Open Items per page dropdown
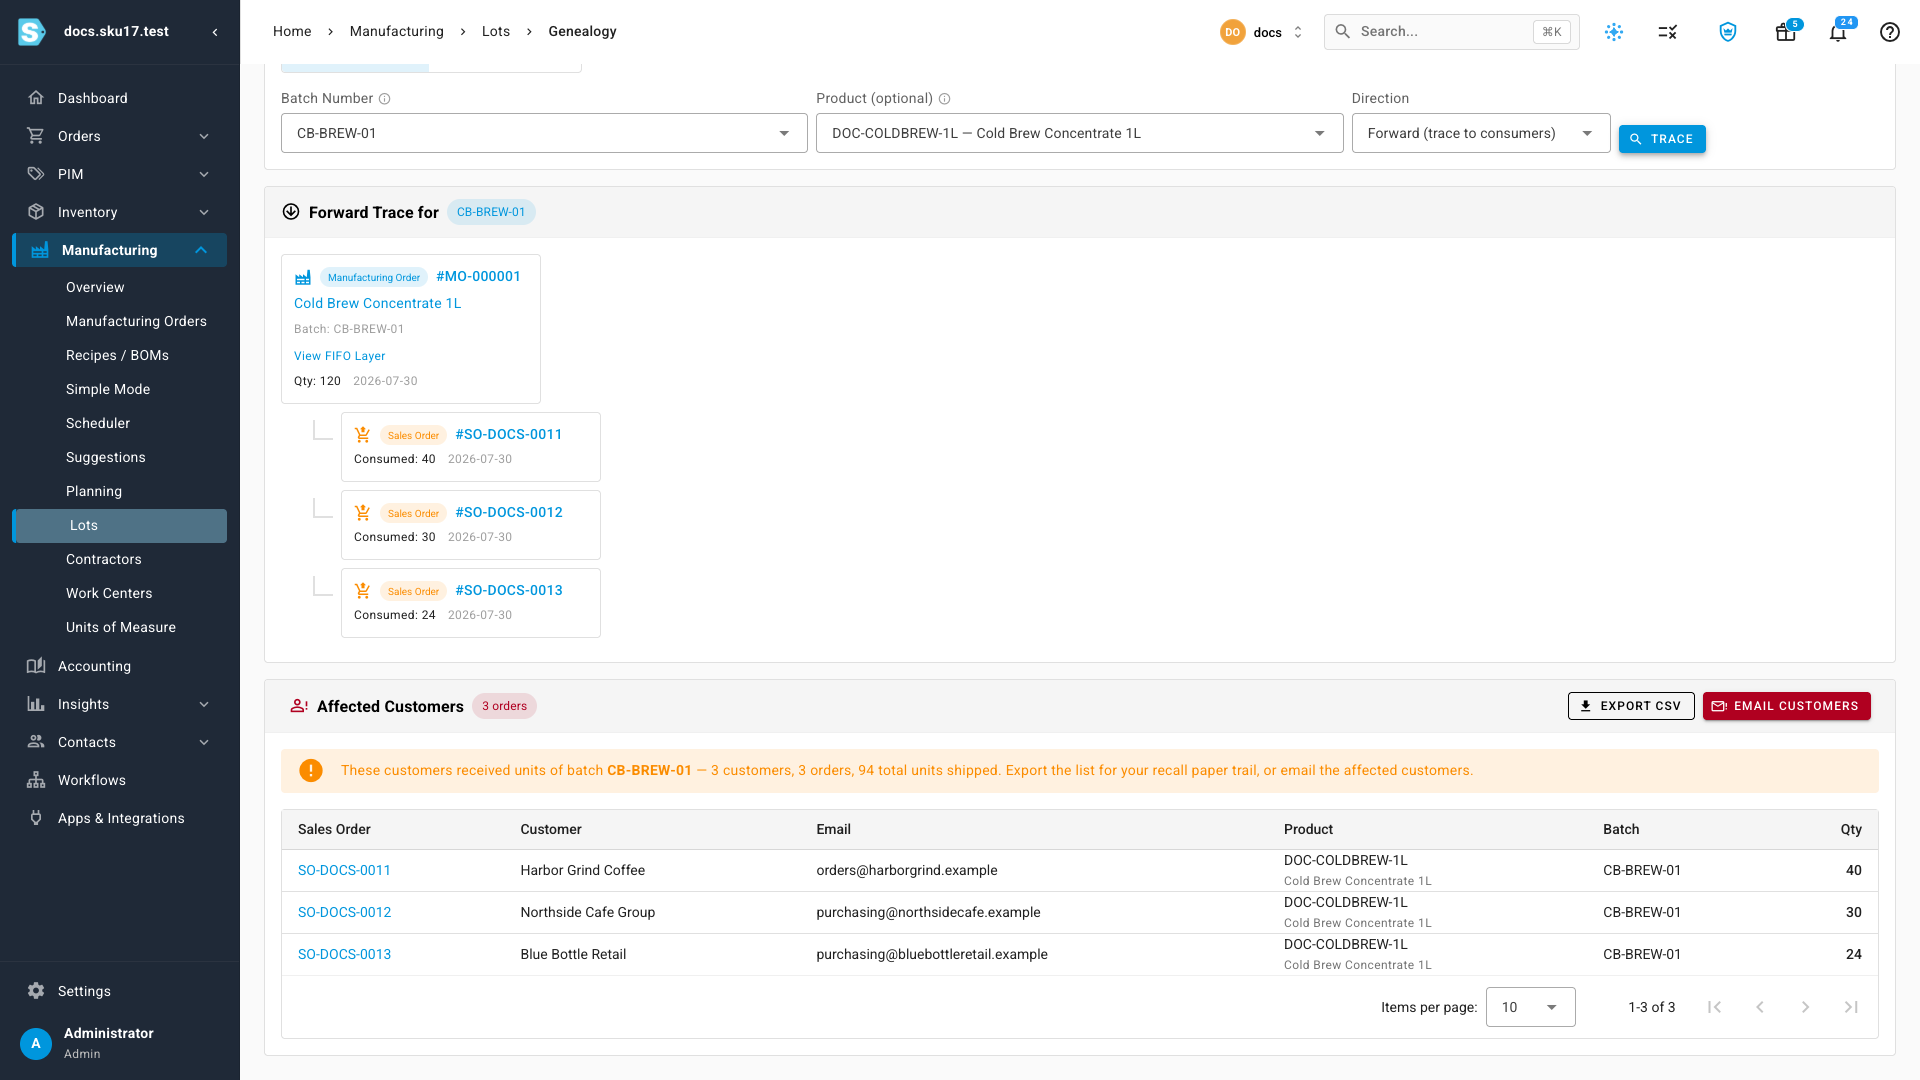 point(1530,1007)
